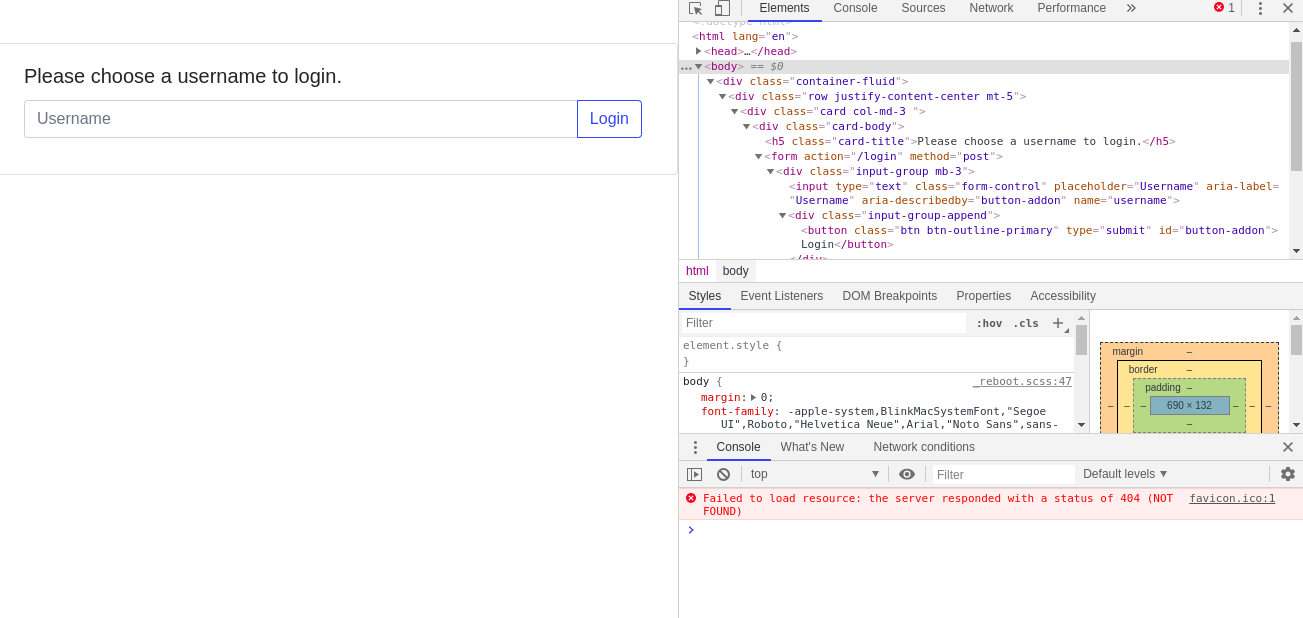Open the Event Listeners tab

click(781, 296)
